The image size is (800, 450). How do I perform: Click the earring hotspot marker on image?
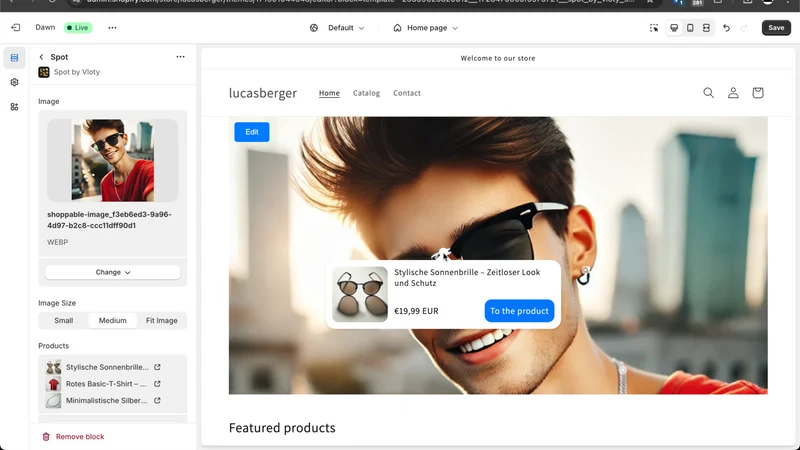tap(585, 270)
